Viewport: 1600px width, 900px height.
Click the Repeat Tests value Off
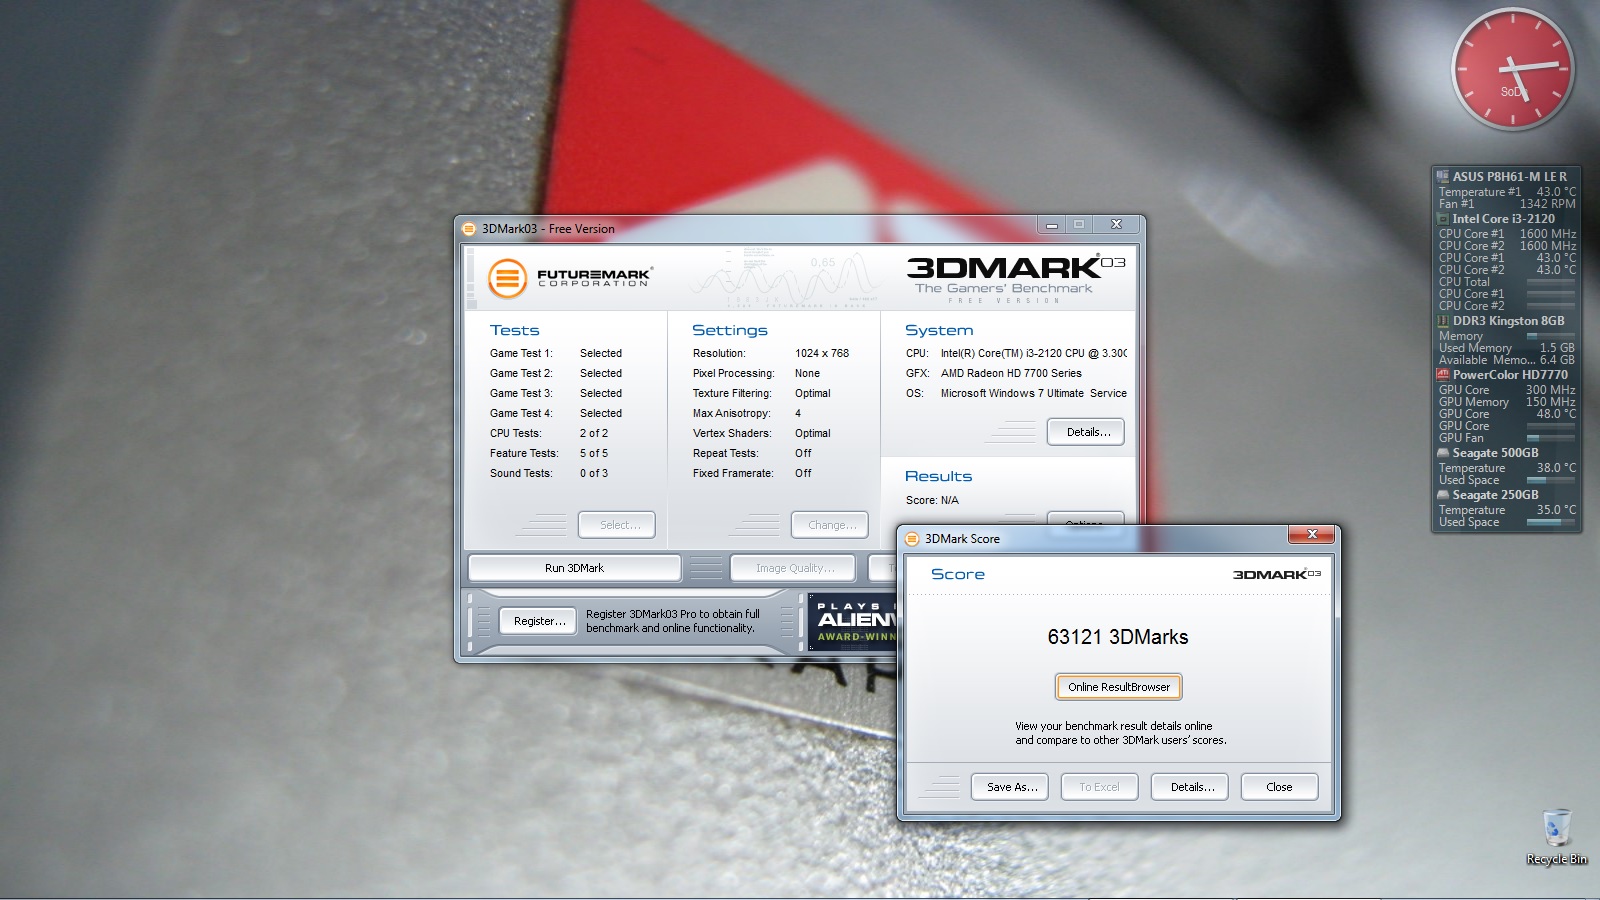pyautogui.click(x=803, y=453)
